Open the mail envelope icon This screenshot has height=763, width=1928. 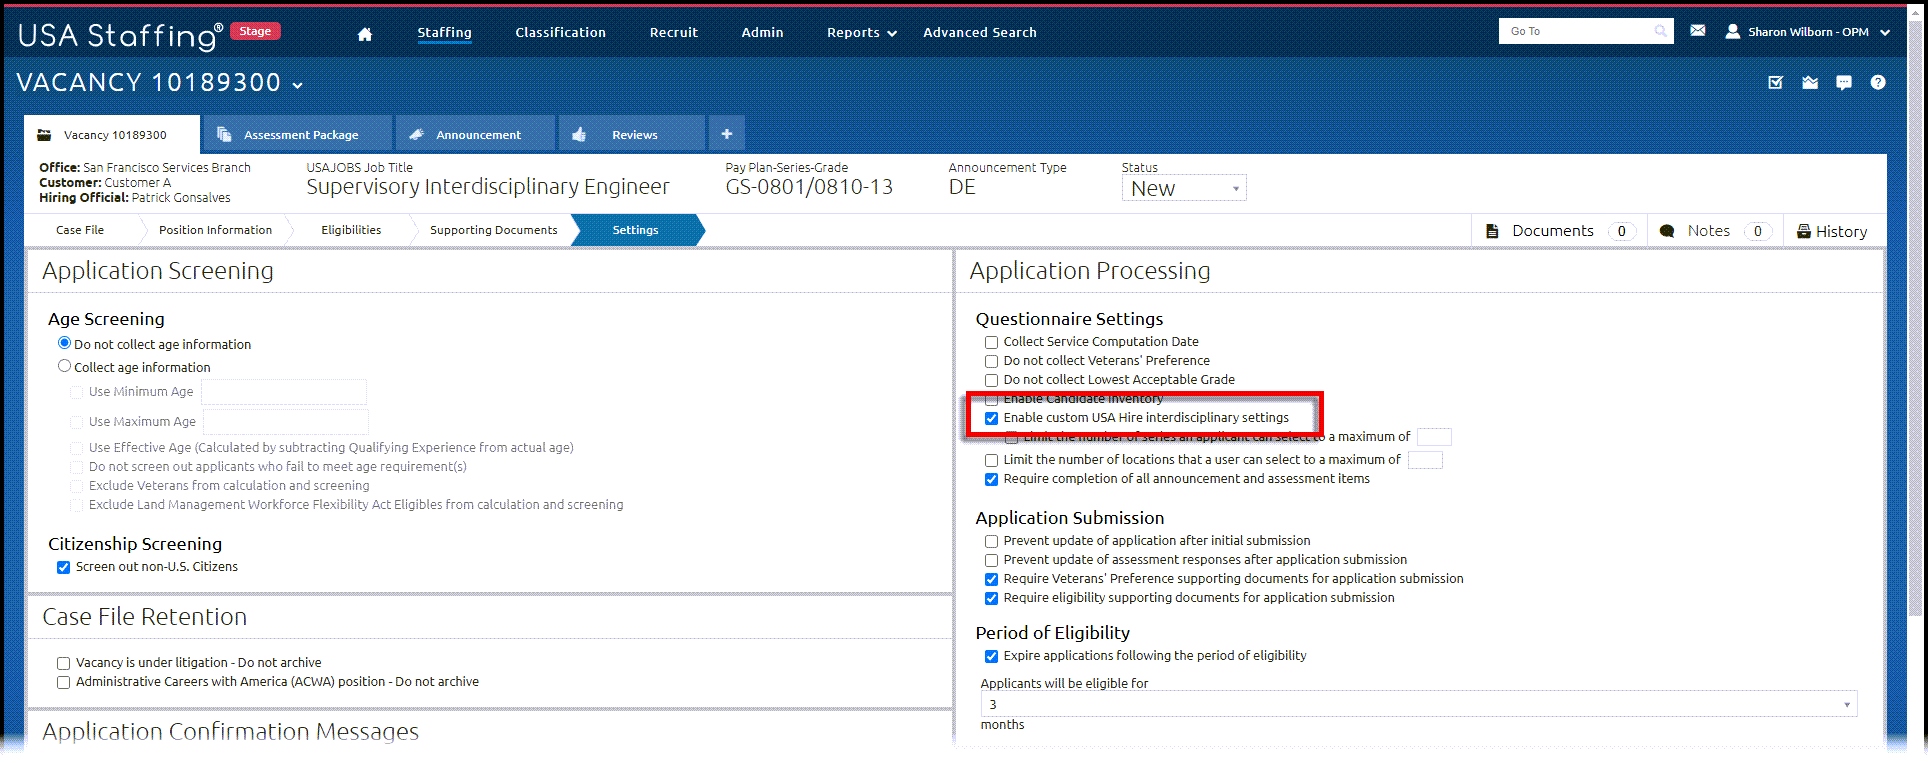point(1698,31)
